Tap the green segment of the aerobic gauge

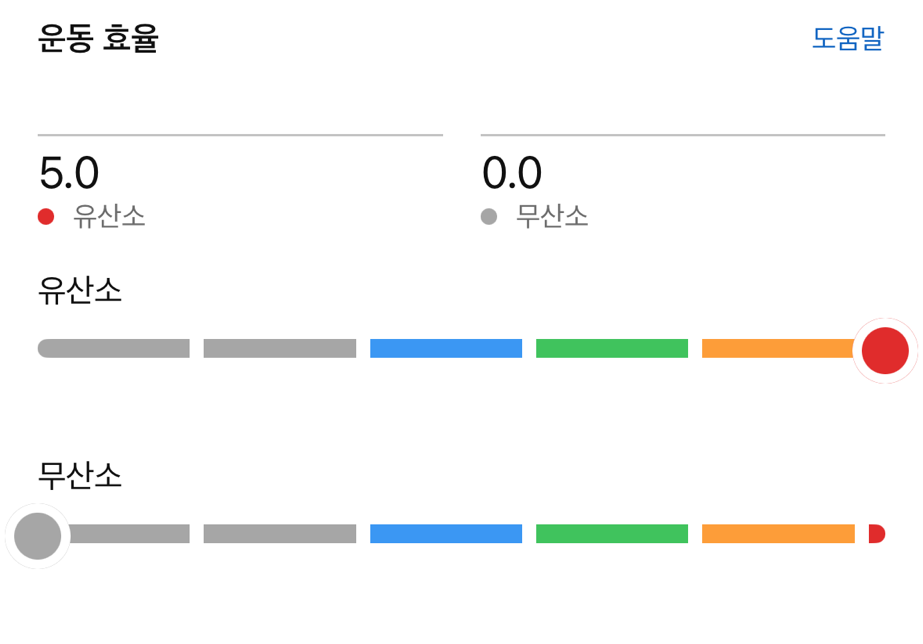(x=612, y=348)
